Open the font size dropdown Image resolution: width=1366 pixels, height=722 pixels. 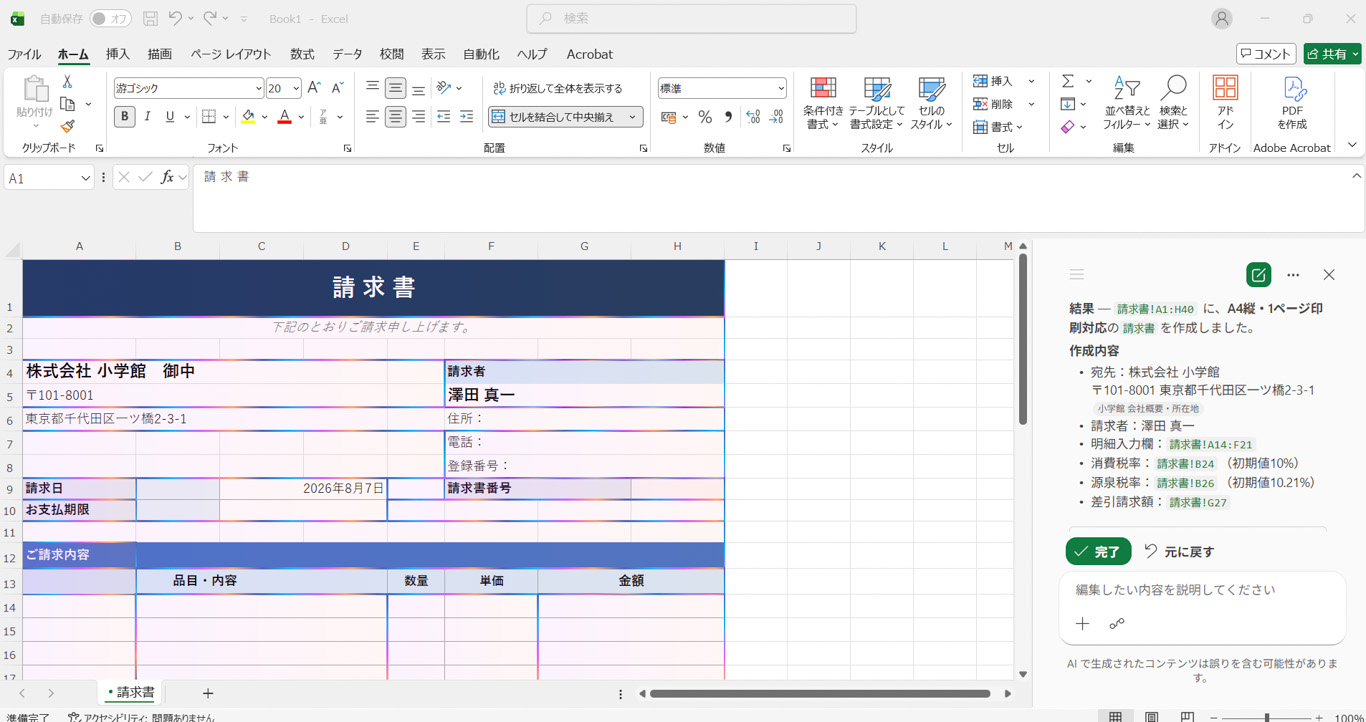pyautogui.click(x=296, y=88)
